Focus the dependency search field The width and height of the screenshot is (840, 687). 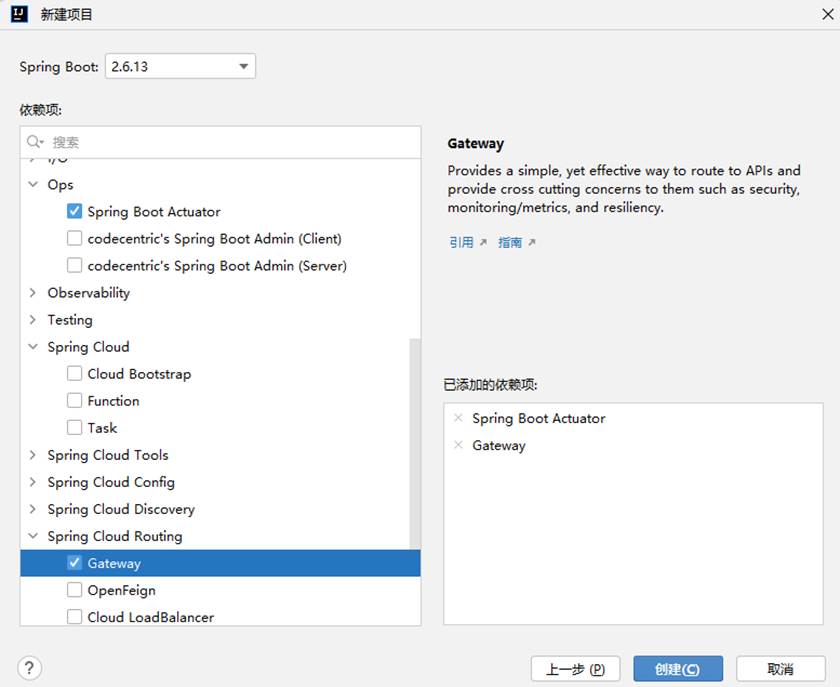(x=221, y=142)
